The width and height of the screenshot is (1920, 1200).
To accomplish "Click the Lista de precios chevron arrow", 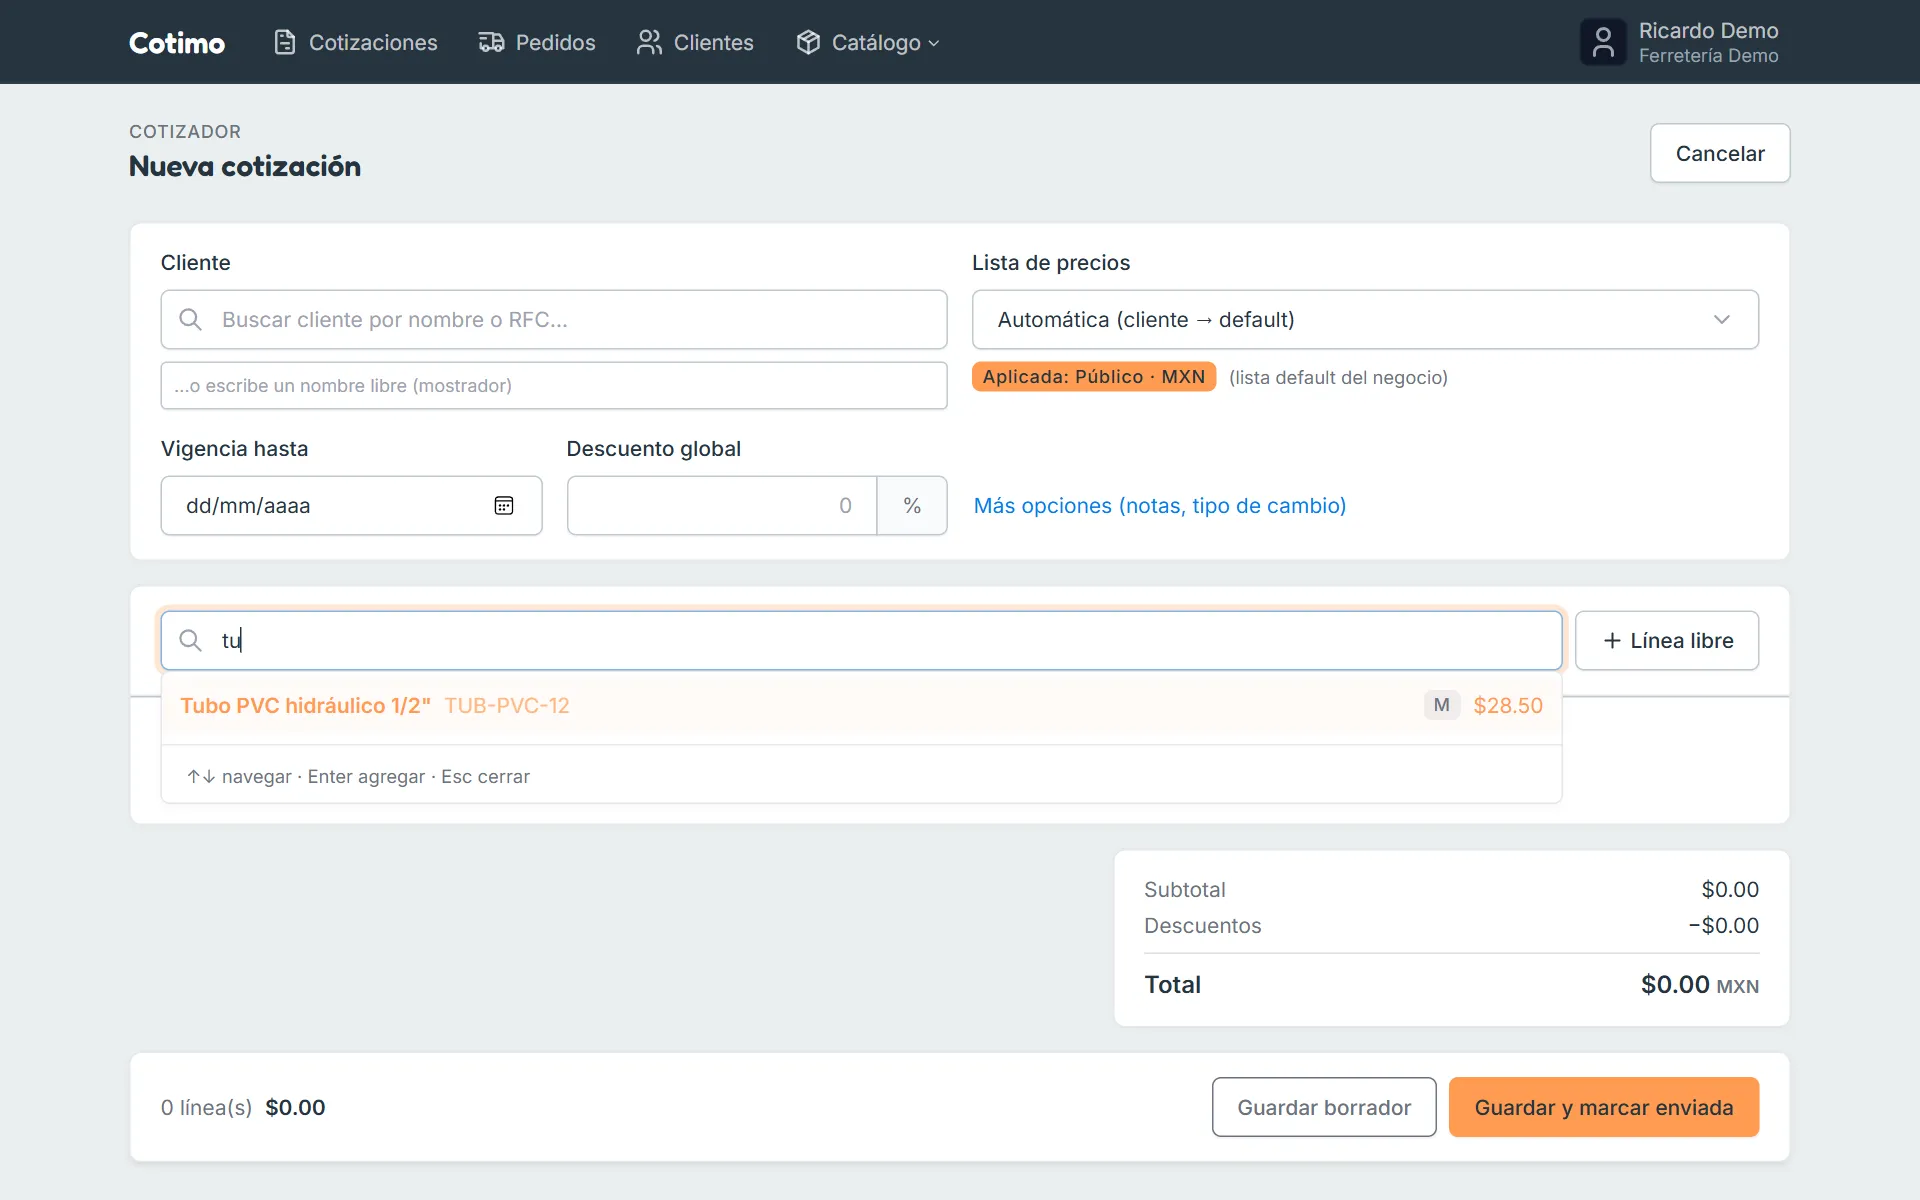I will tap(1721, 319).
